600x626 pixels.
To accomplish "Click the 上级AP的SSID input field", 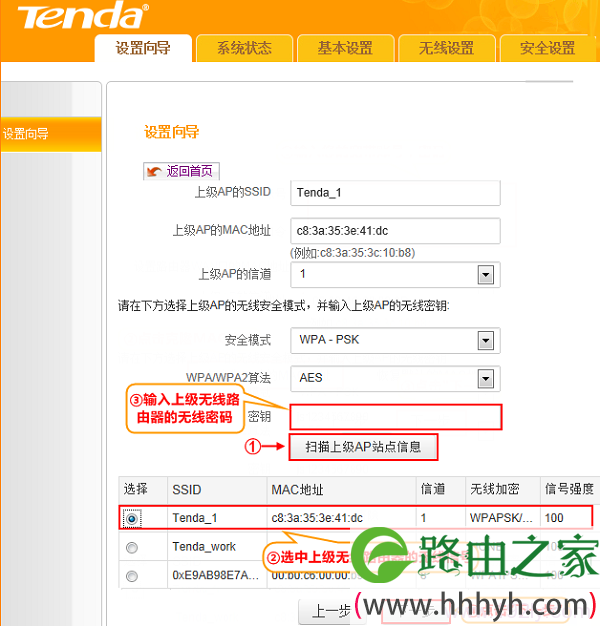I will tap(395, 193).
